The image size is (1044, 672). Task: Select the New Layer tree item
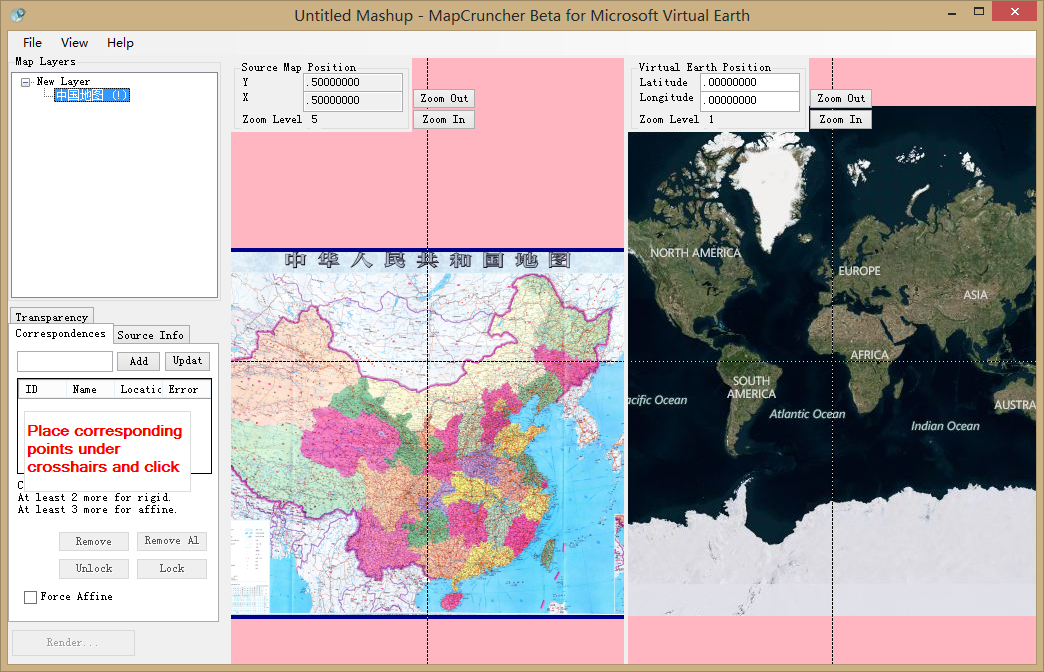point(63,81)
